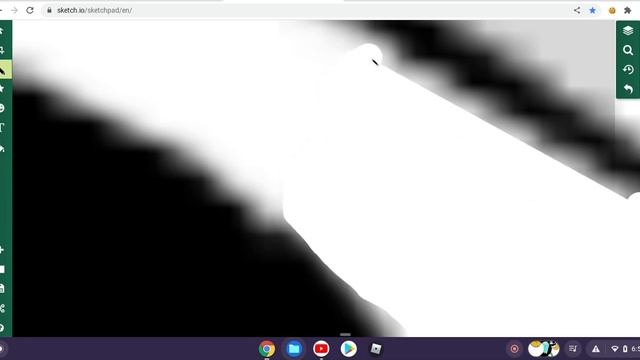The image size is (640, 360).
Task: Click the red screen recording indicator
Action: click(514, 349)
